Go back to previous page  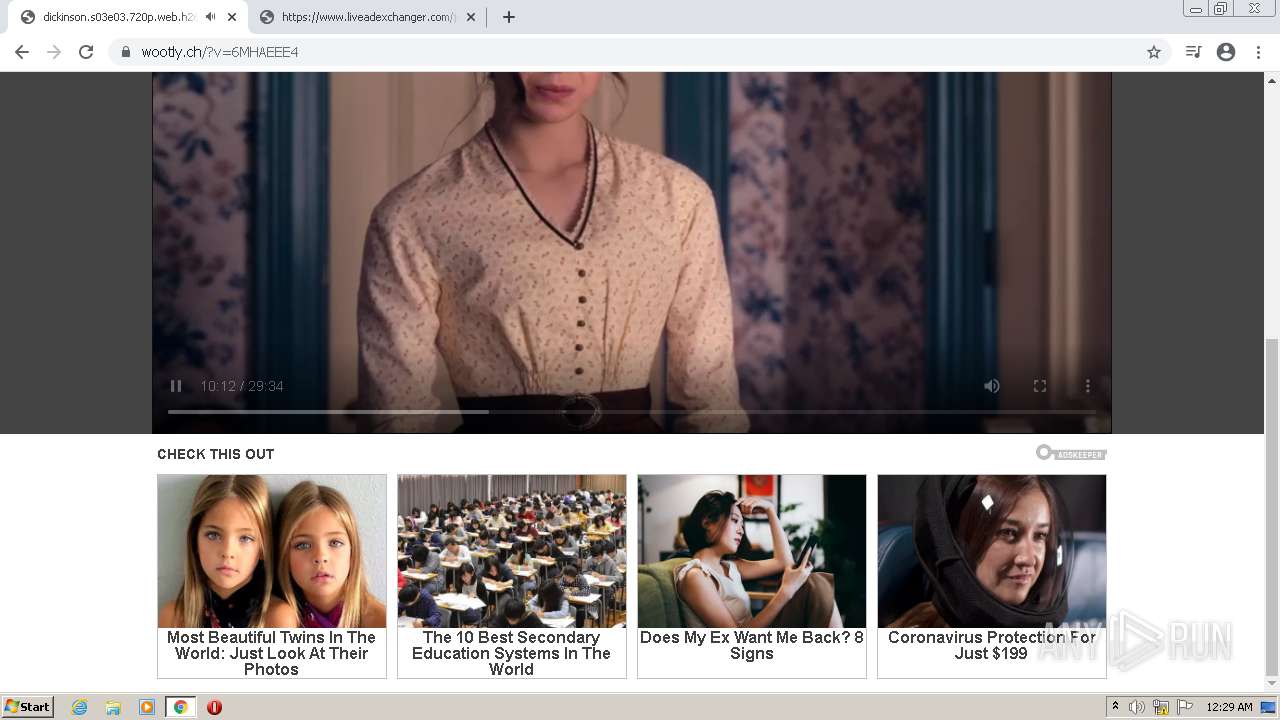[22, 52]
